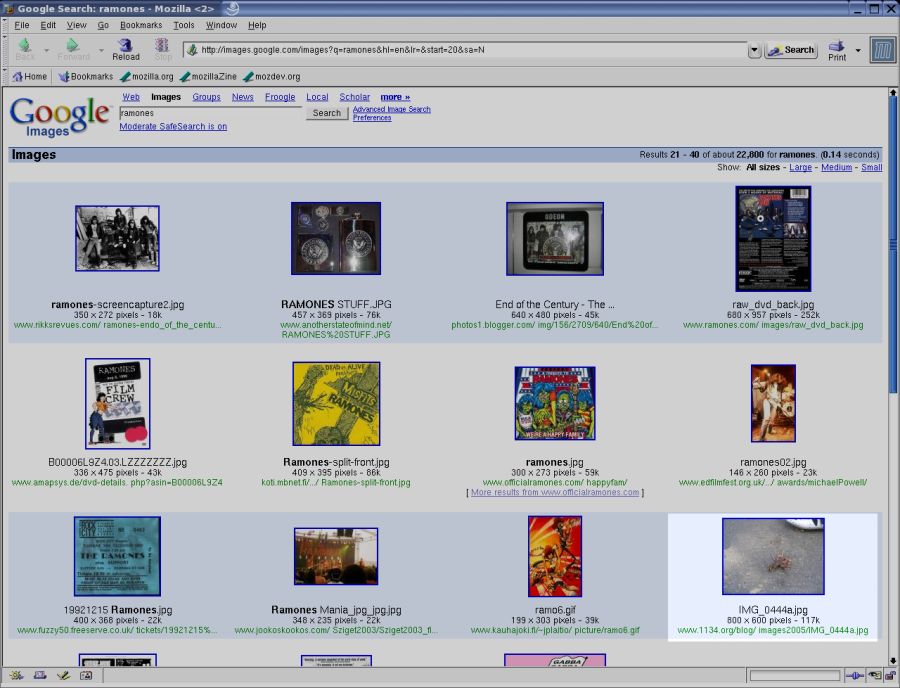Print the page with the Print button
This screenshot has width=900, height=688.
(x=837, y=50)
